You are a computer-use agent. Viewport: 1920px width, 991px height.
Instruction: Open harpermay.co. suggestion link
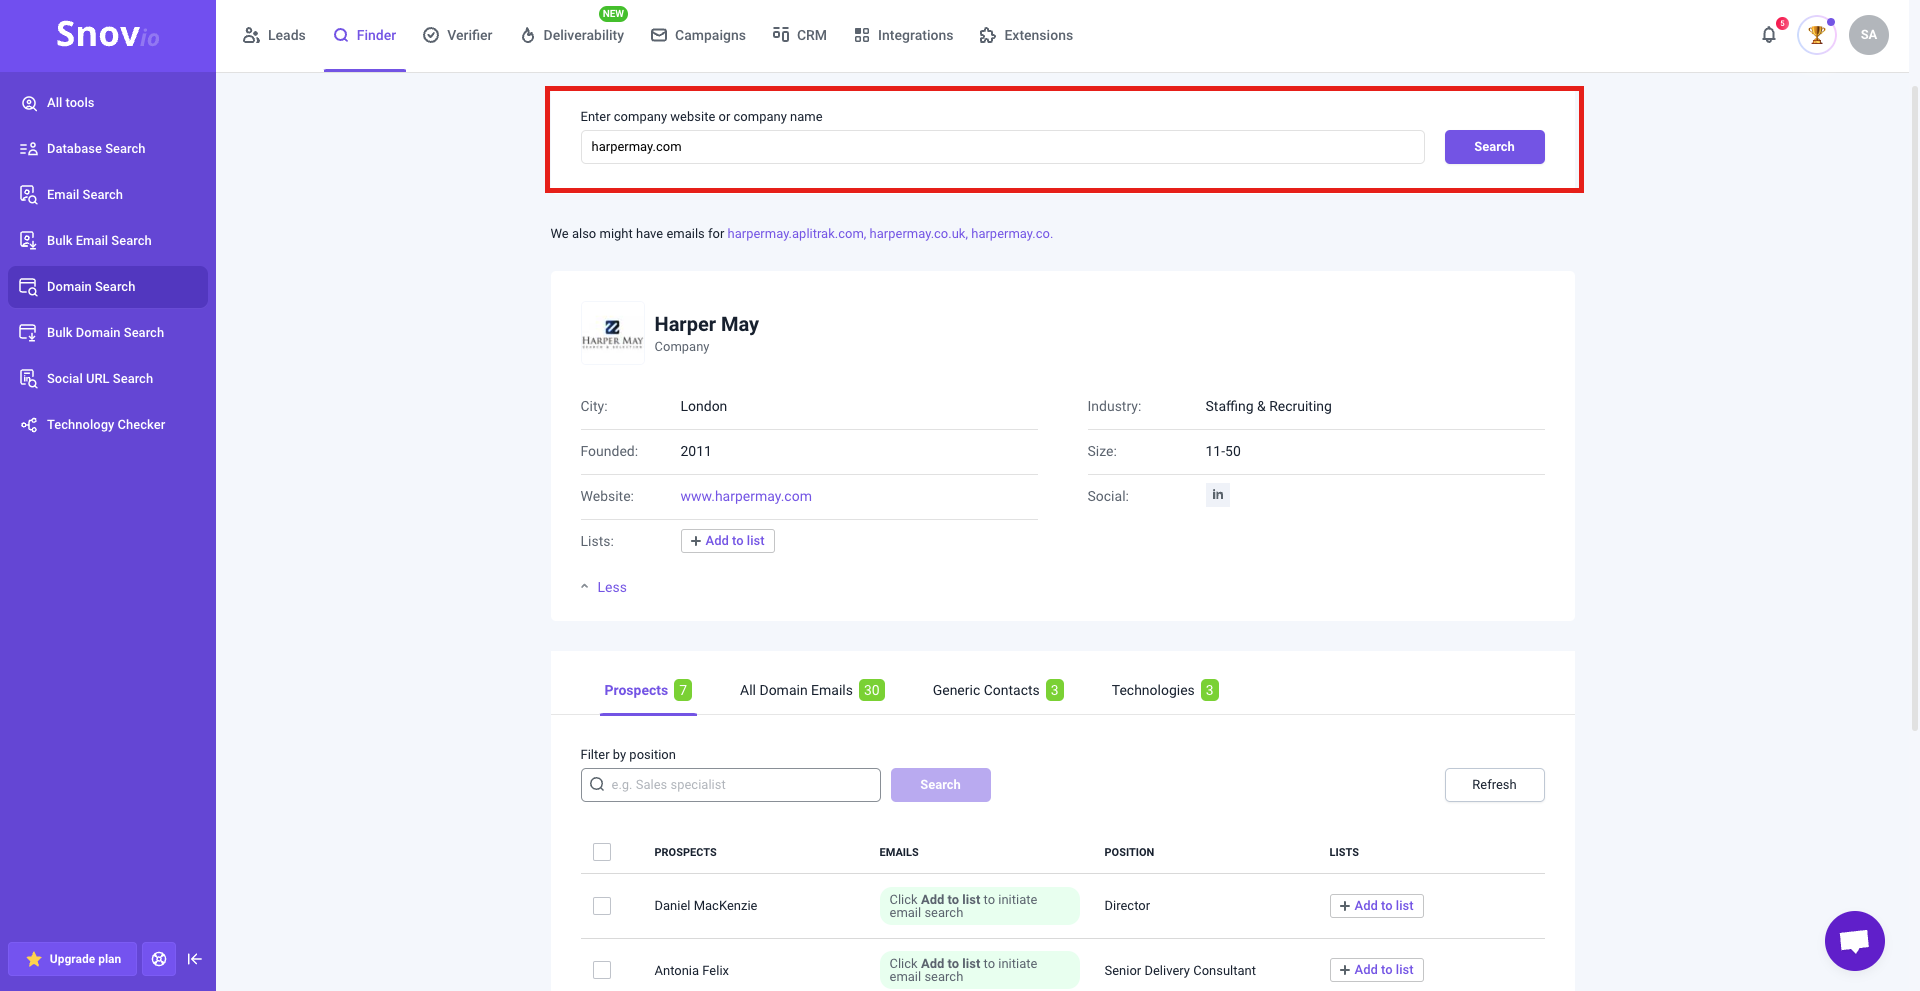(x=1011, y=234)
